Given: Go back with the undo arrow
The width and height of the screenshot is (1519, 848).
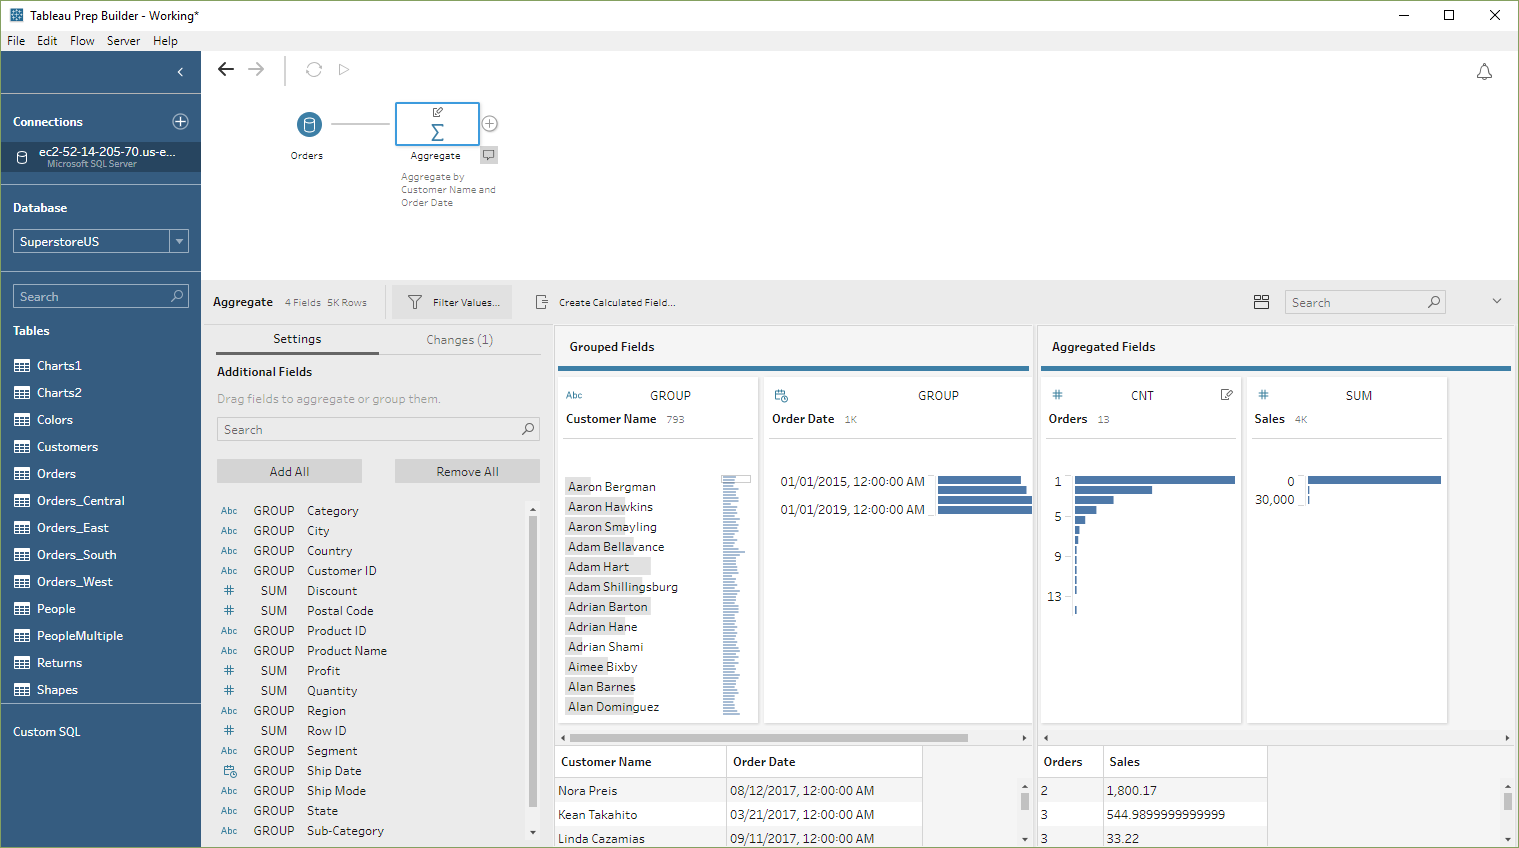Looking at the screenshot, I should [226, 69].
